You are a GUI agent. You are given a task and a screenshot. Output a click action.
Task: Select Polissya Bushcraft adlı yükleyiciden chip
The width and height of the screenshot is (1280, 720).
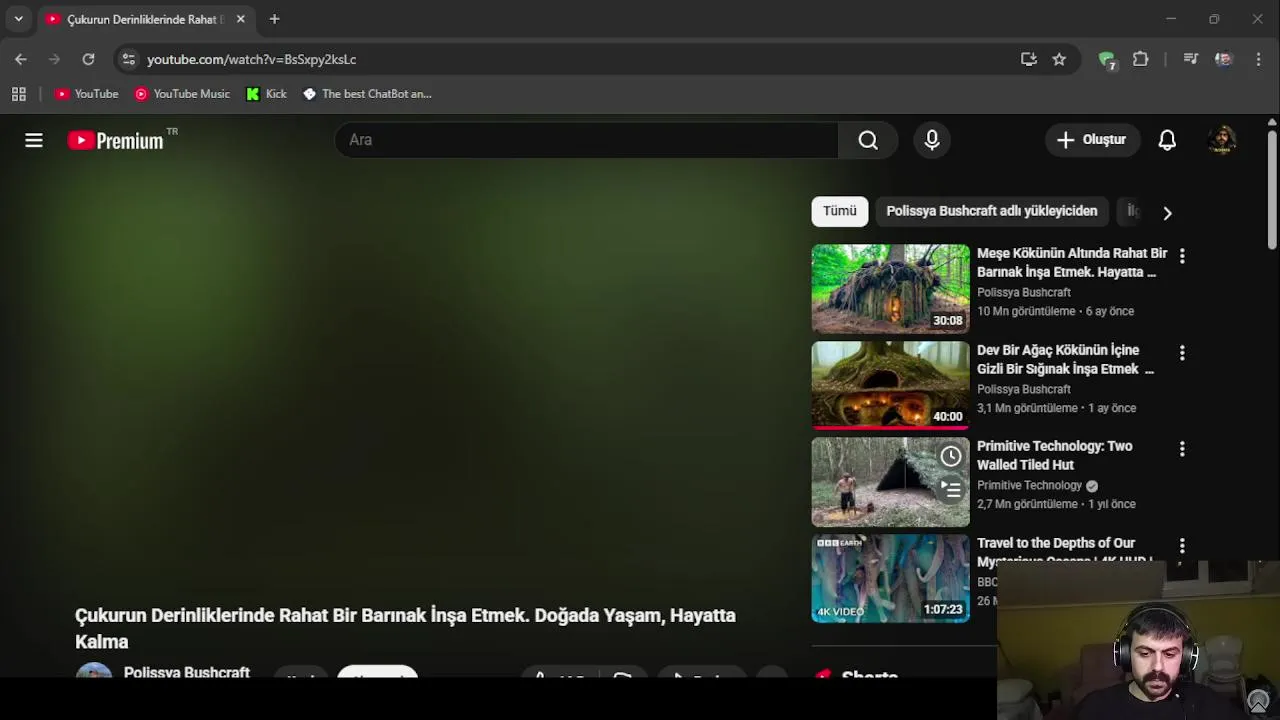click(x=992, y=211)
